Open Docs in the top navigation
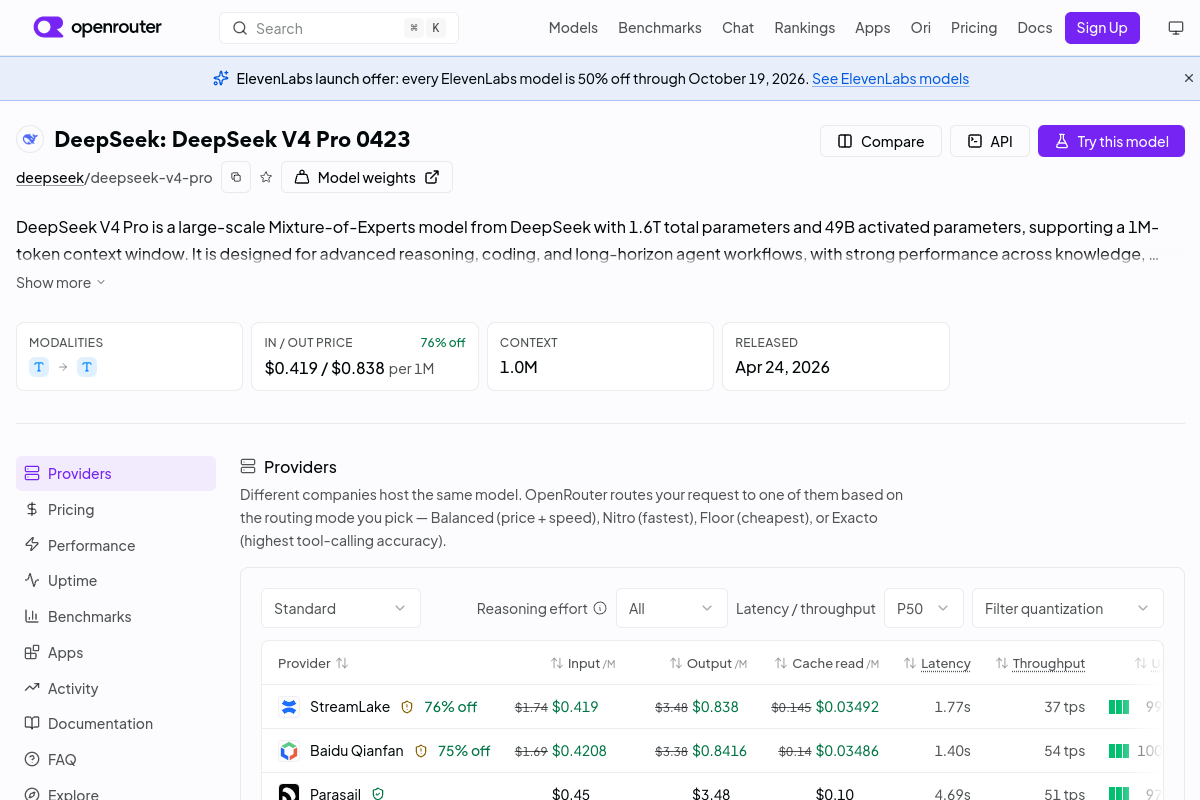The width and height of the screenshot is (1200, 800). pos(1035,28)
